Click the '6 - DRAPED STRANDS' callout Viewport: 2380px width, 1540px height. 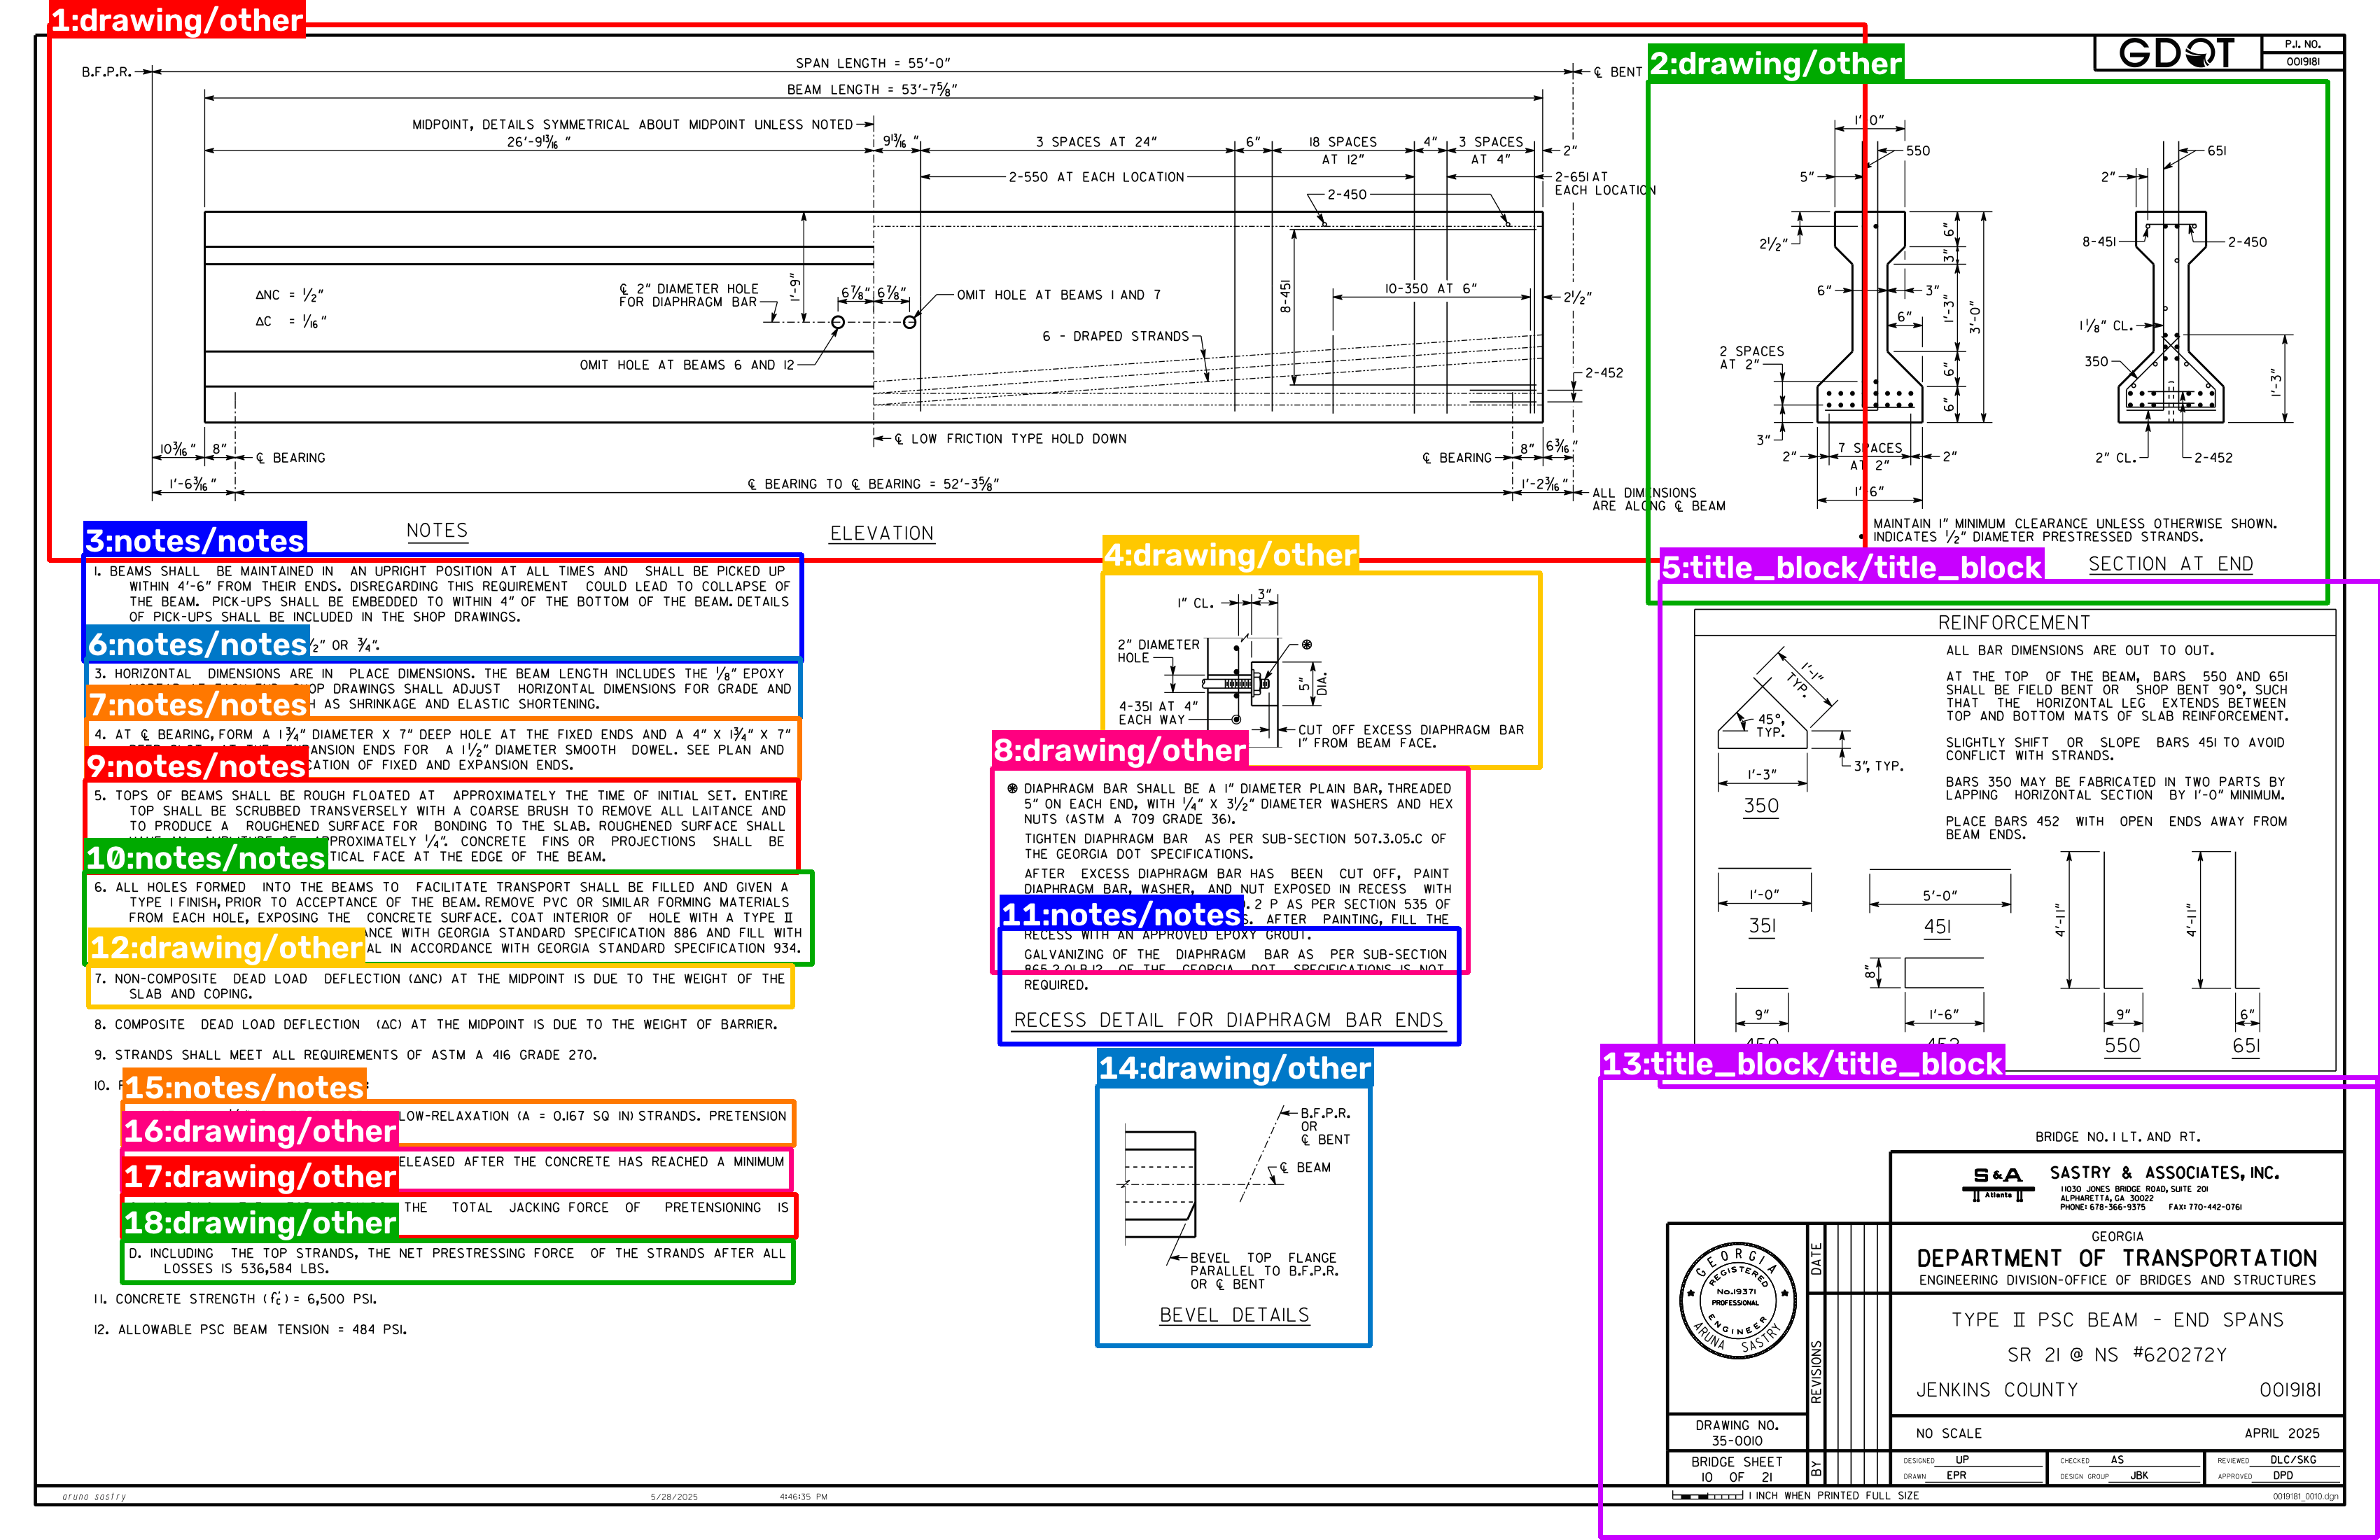[1115, 336]
